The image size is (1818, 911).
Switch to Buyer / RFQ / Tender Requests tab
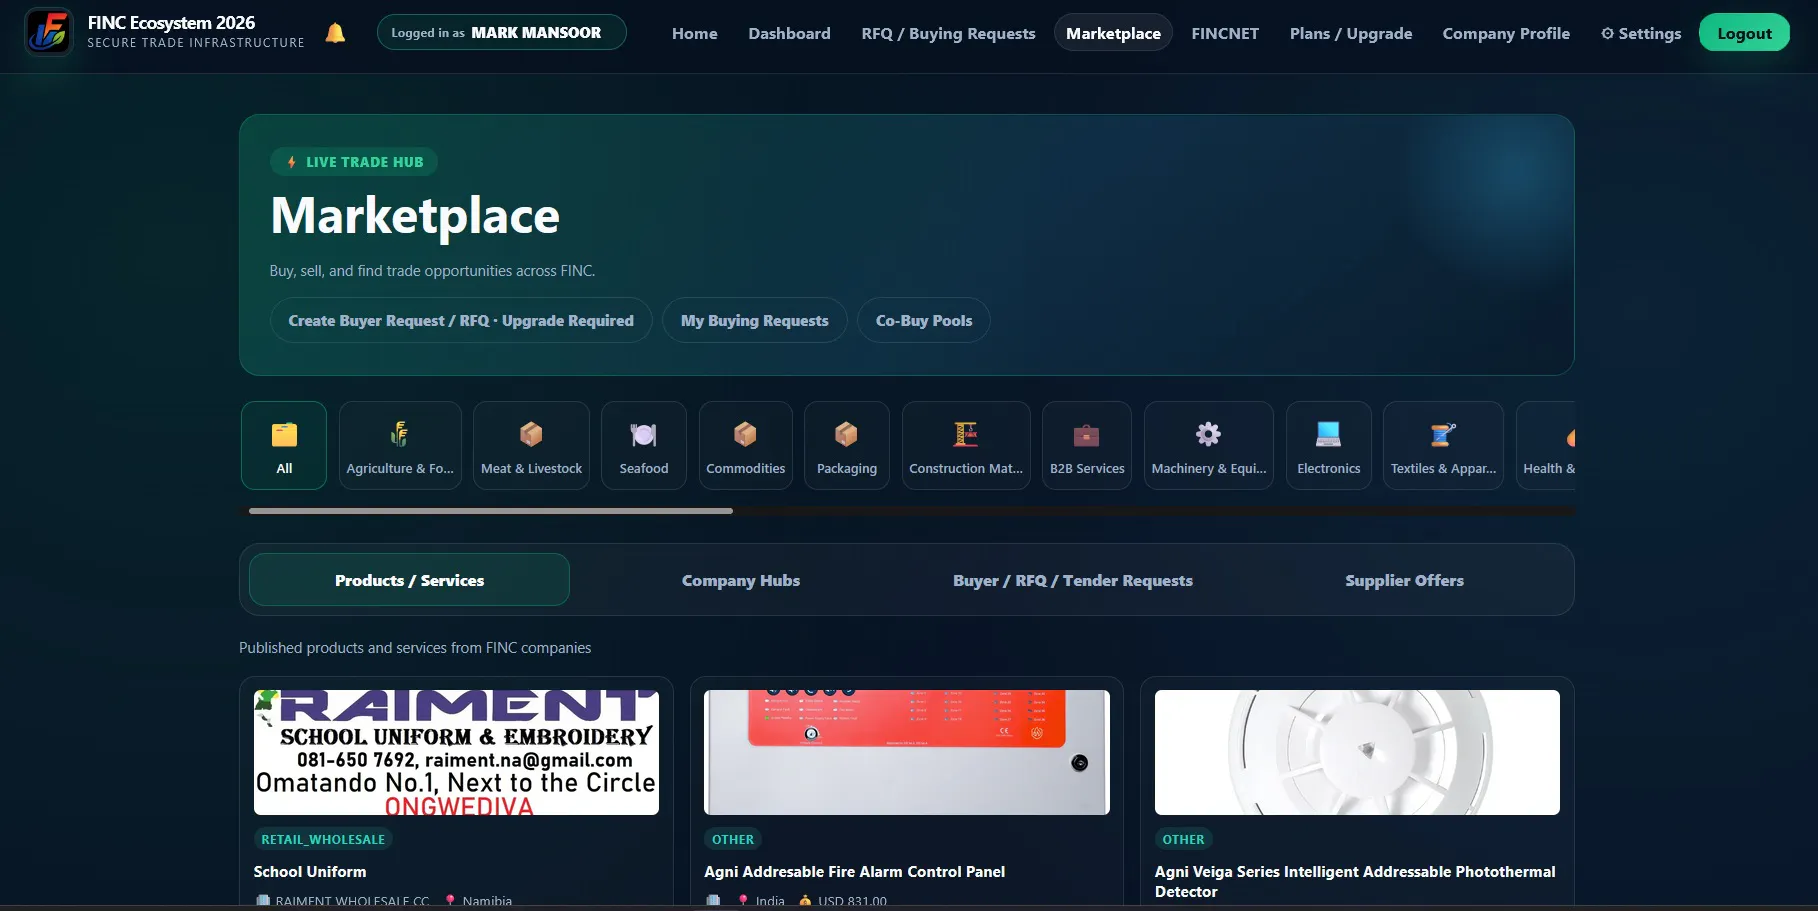[1073, 580]
